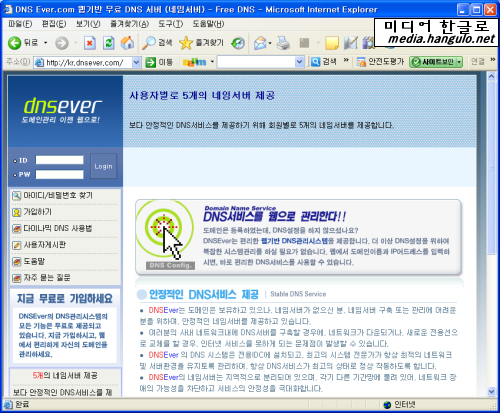Open the 아이디/비밀번호 찾기 link

pyautogui.click(x=58, y=195)
